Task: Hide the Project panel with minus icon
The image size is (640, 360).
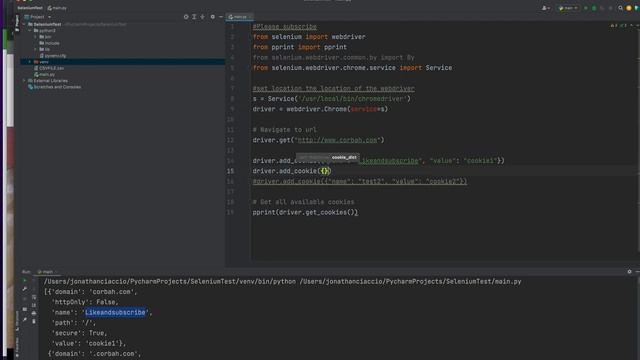Action: pos(221,17)
